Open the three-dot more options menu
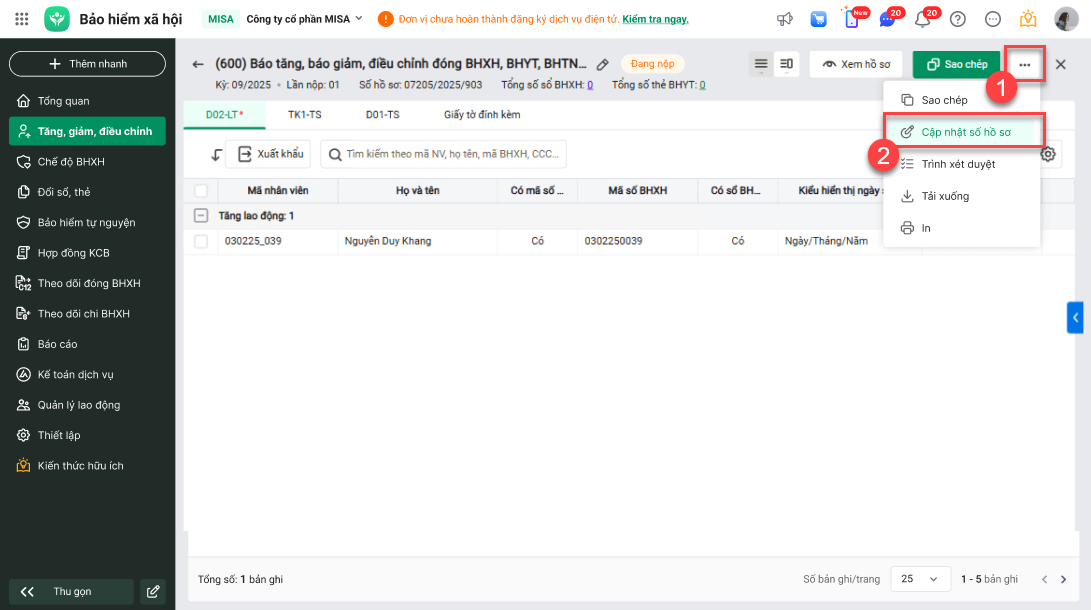1091x610 pixels. (1025, 65)
